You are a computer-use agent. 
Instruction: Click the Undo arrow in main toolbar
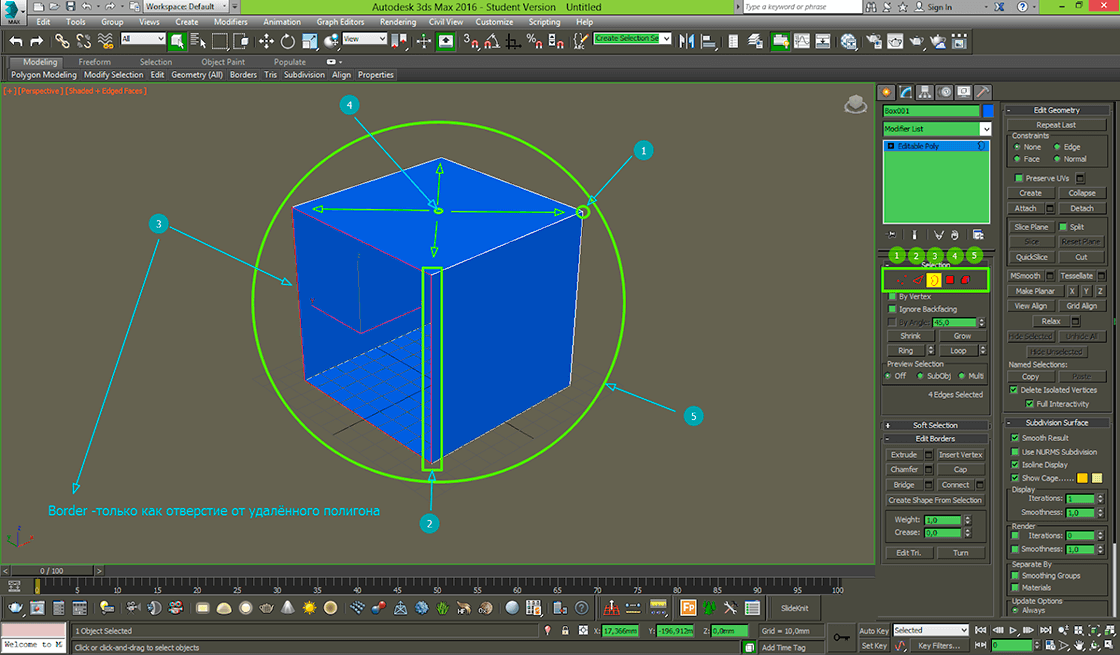(16, 41)
